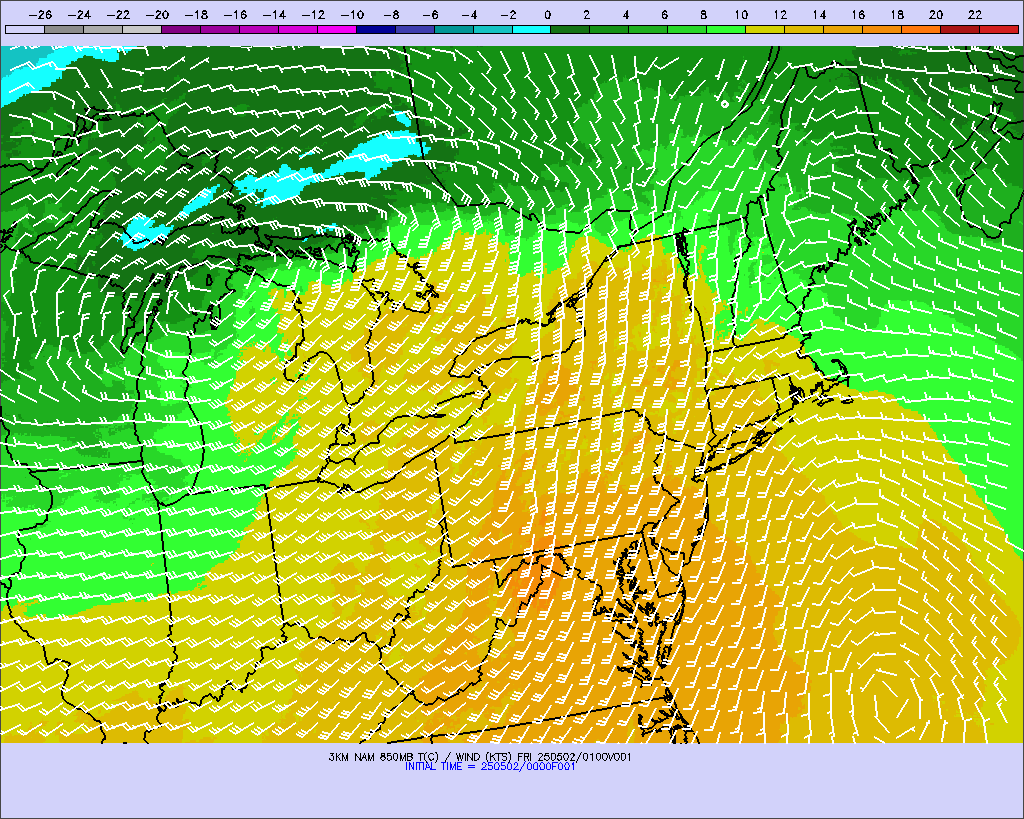
Task: Select the legend segment between 10 and 12
Action: point(765,29)
